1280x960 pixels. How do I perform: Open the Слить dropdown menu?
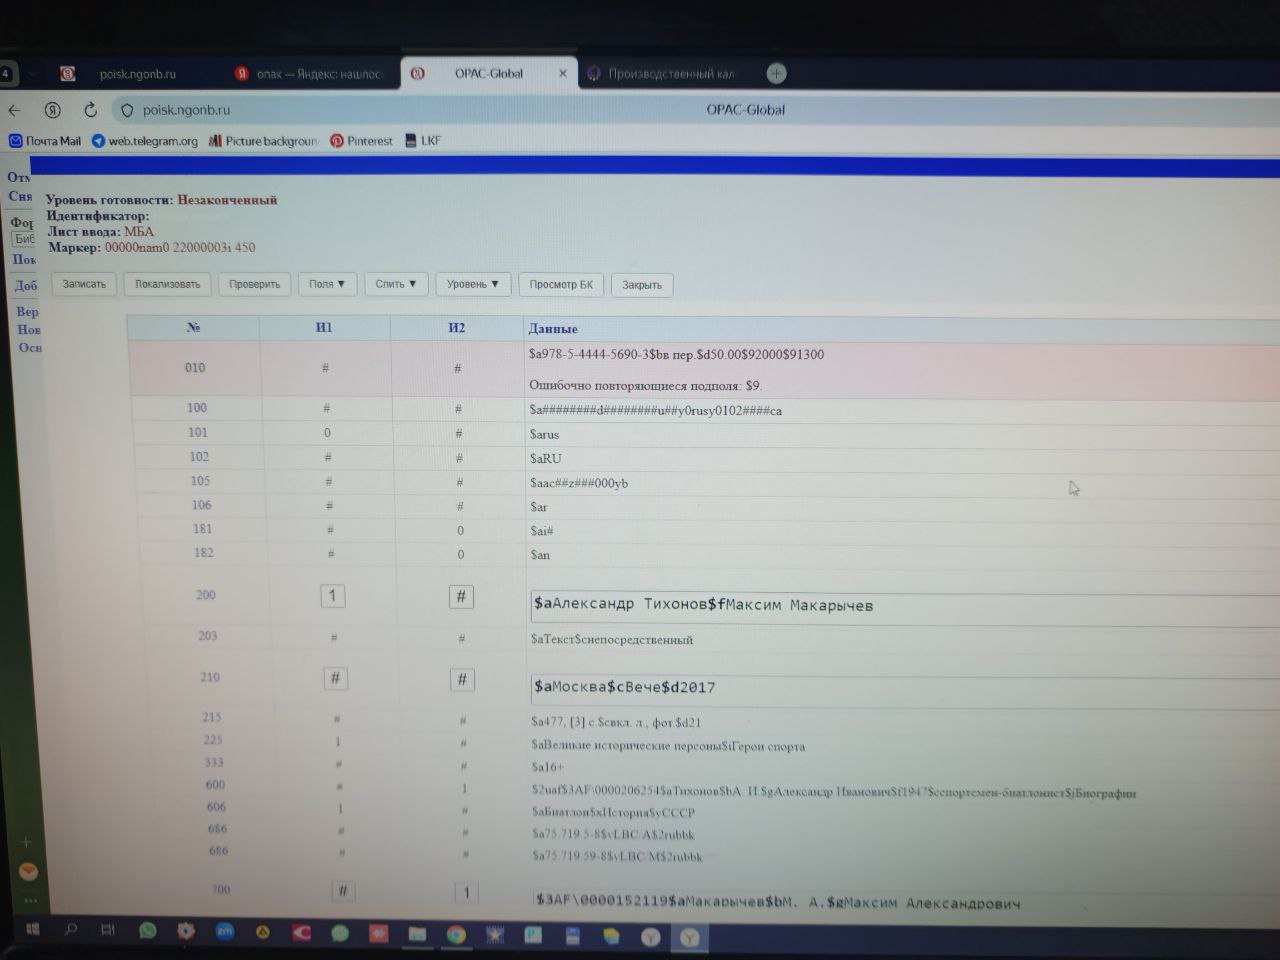click(395, 284)
